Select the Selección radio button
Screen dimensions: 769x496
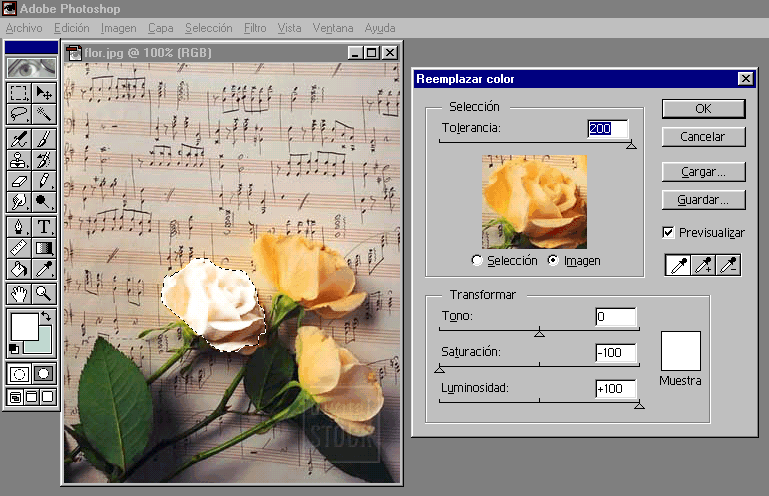click(477, 261)
